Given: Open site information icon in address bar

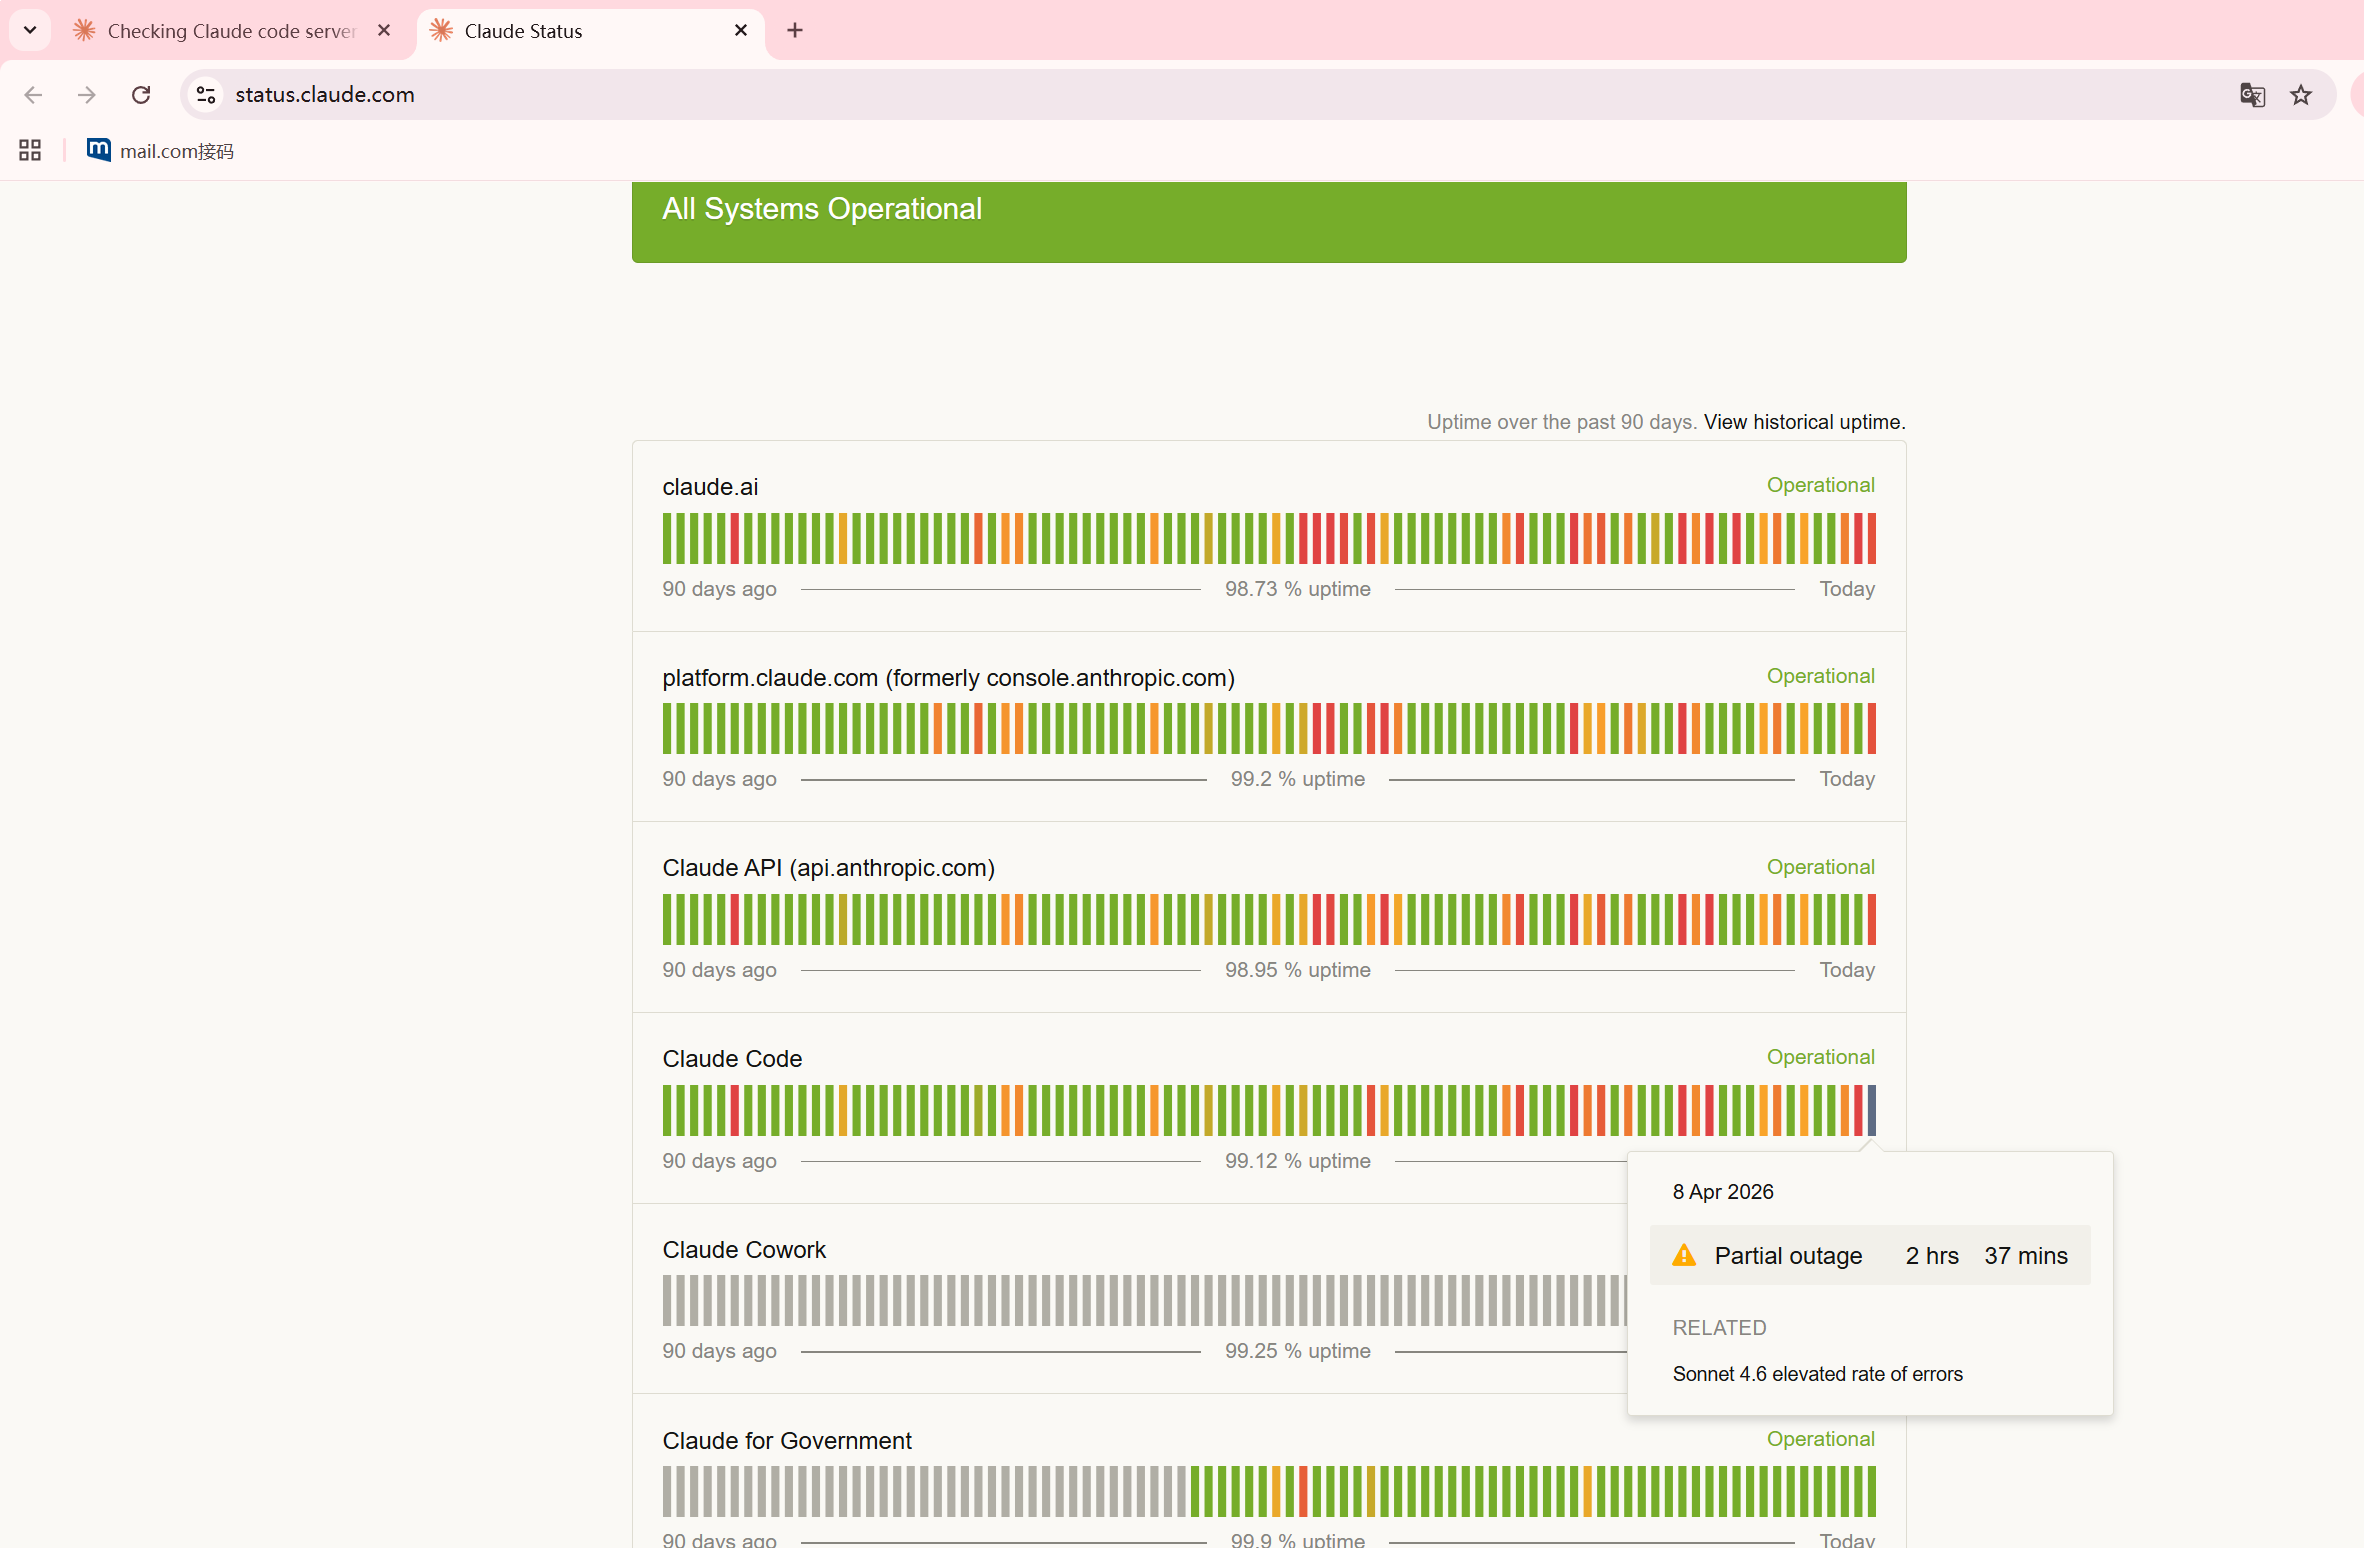Looking at the screenshot, I should pyautogui.click(x=206, y=95).
